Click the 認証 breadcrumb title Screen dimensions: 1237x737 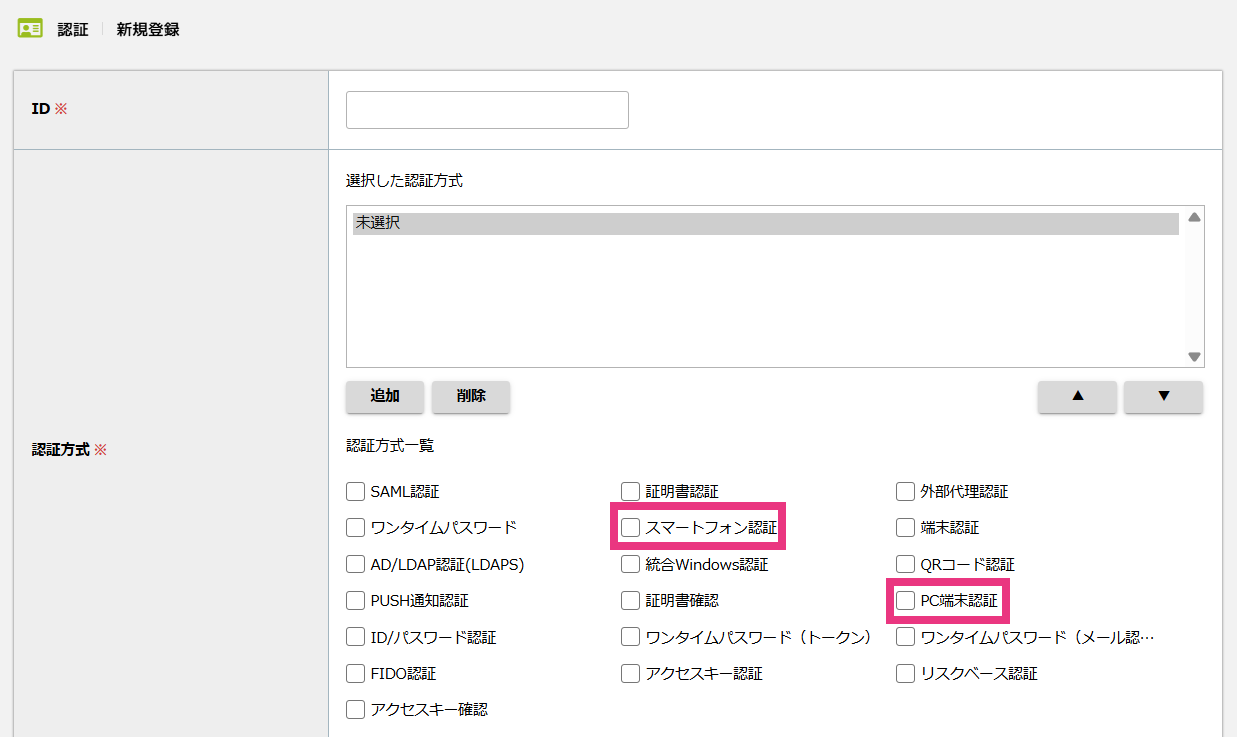[x=73, y=29]
